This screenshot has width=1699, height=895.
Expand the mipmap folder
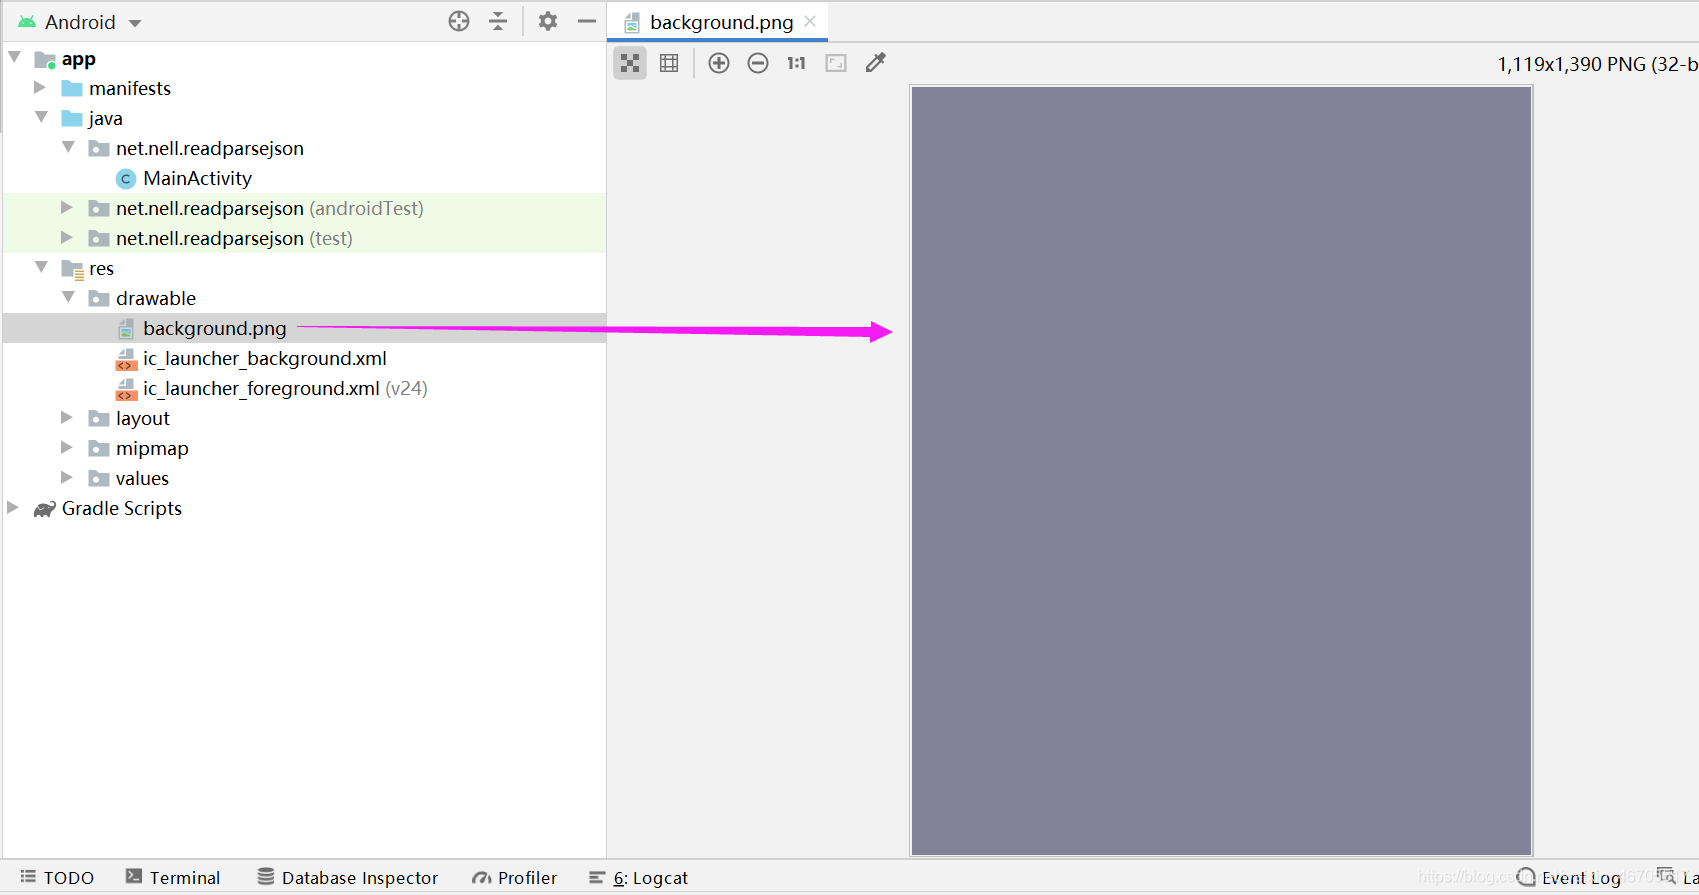tap(67, 447)
